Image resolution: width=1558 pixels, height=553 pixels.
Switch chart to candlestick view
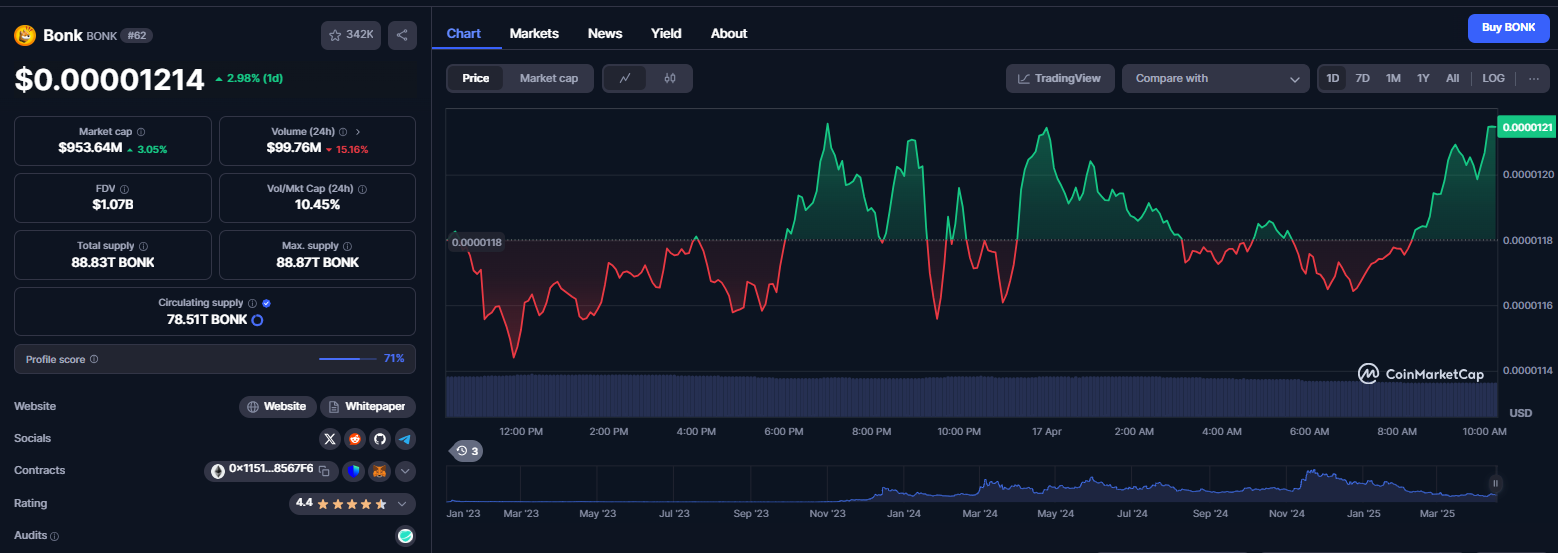(670, 78)
